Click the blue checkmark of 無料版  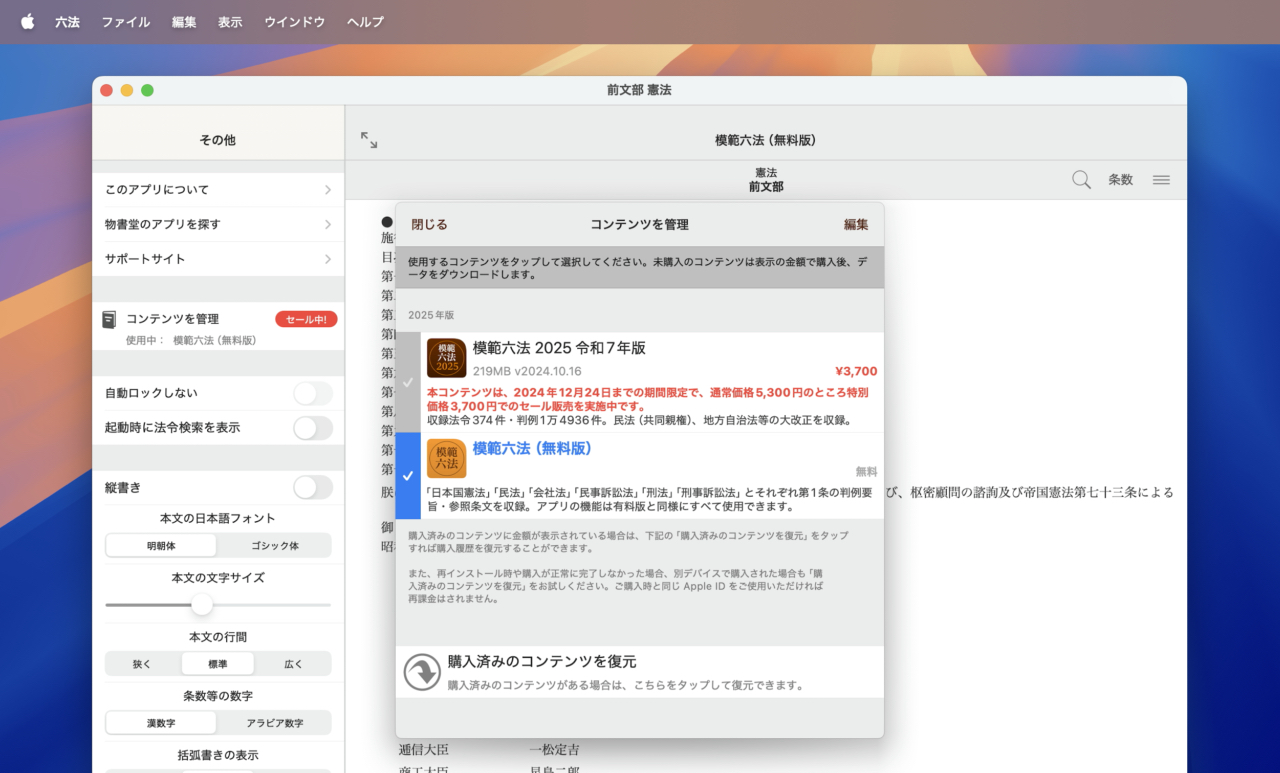tap(407, 476)
